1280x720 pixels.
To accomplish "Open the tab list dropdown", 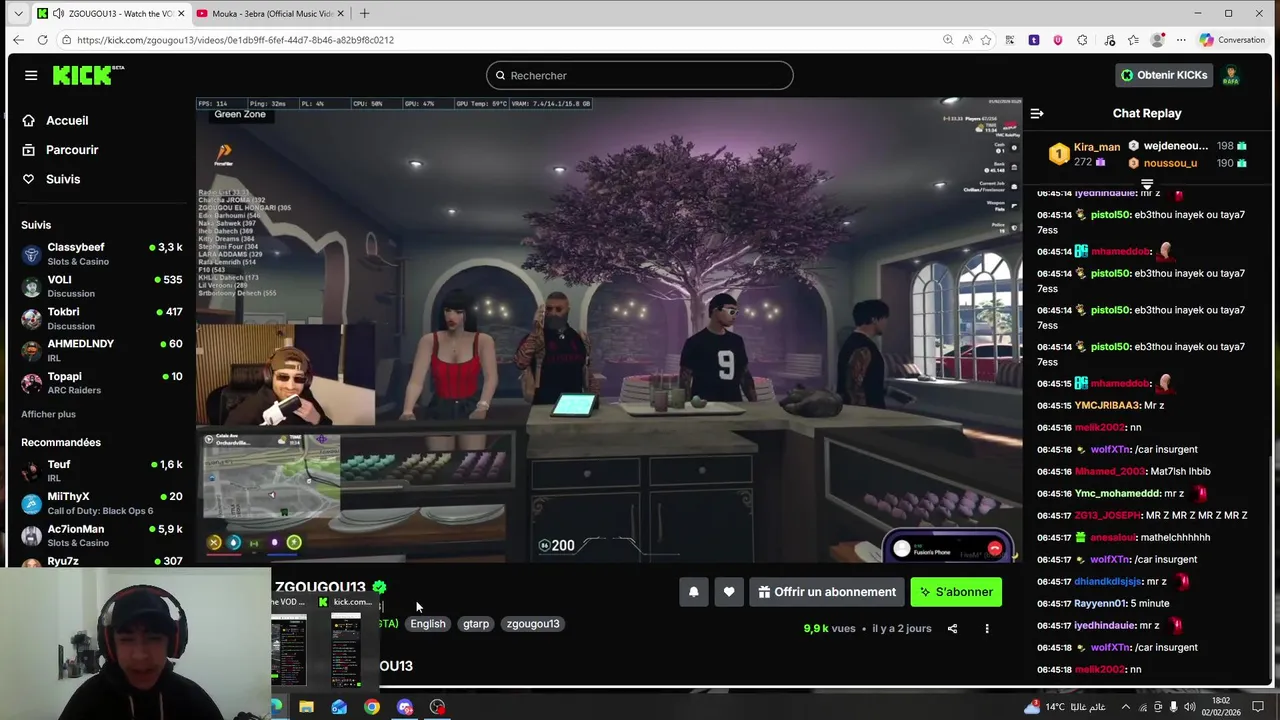I will coord(17,13).
